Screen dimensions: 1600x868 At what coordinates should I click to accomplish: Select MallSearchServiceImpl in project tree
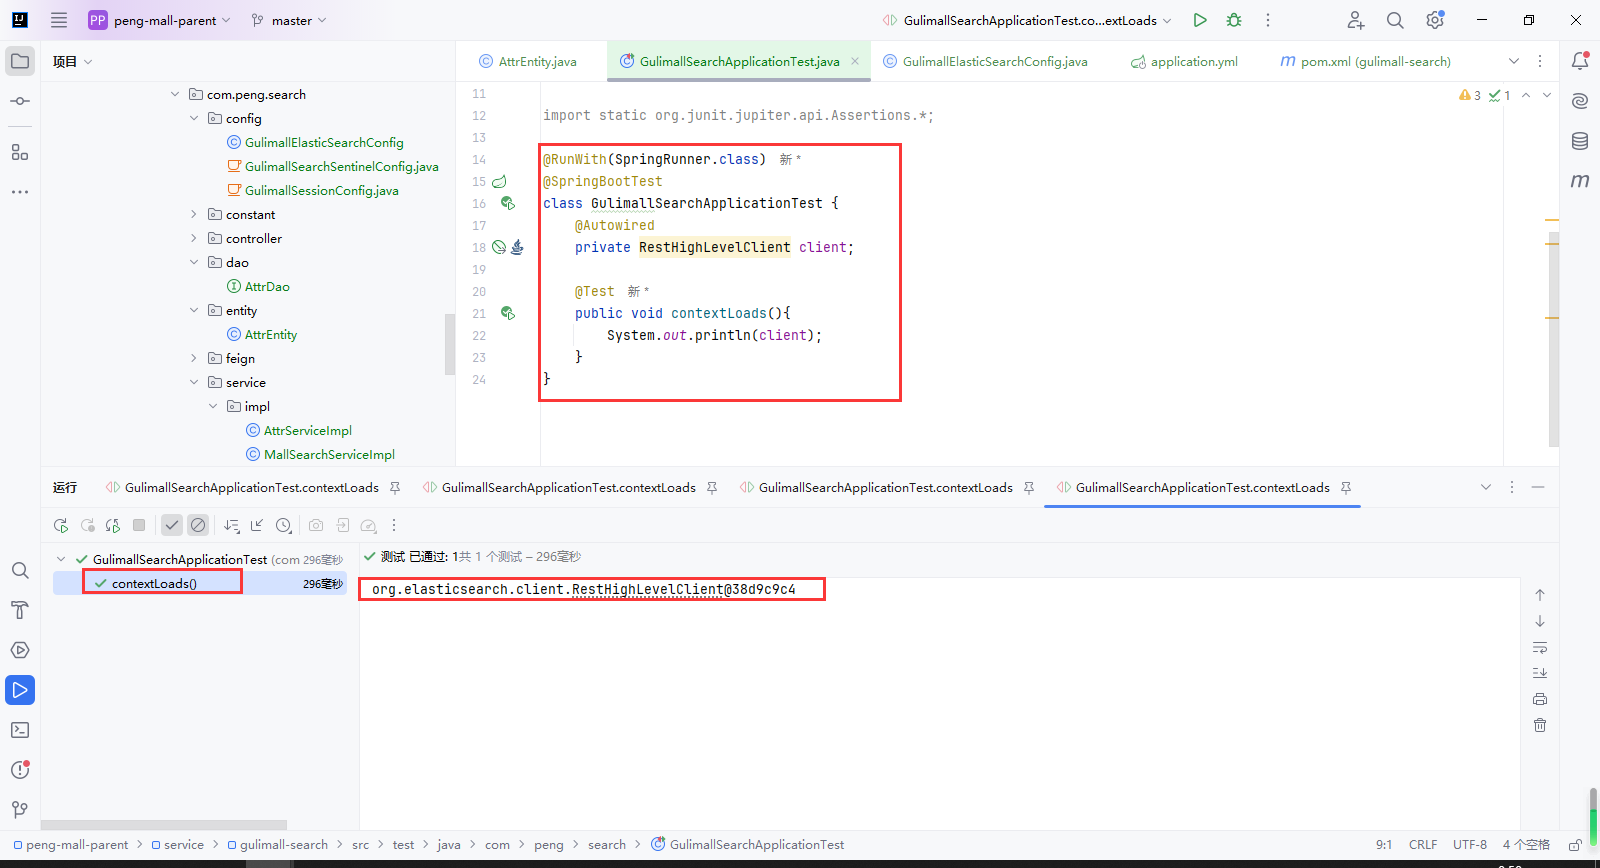pyautogui.click(x=329, y=455)
